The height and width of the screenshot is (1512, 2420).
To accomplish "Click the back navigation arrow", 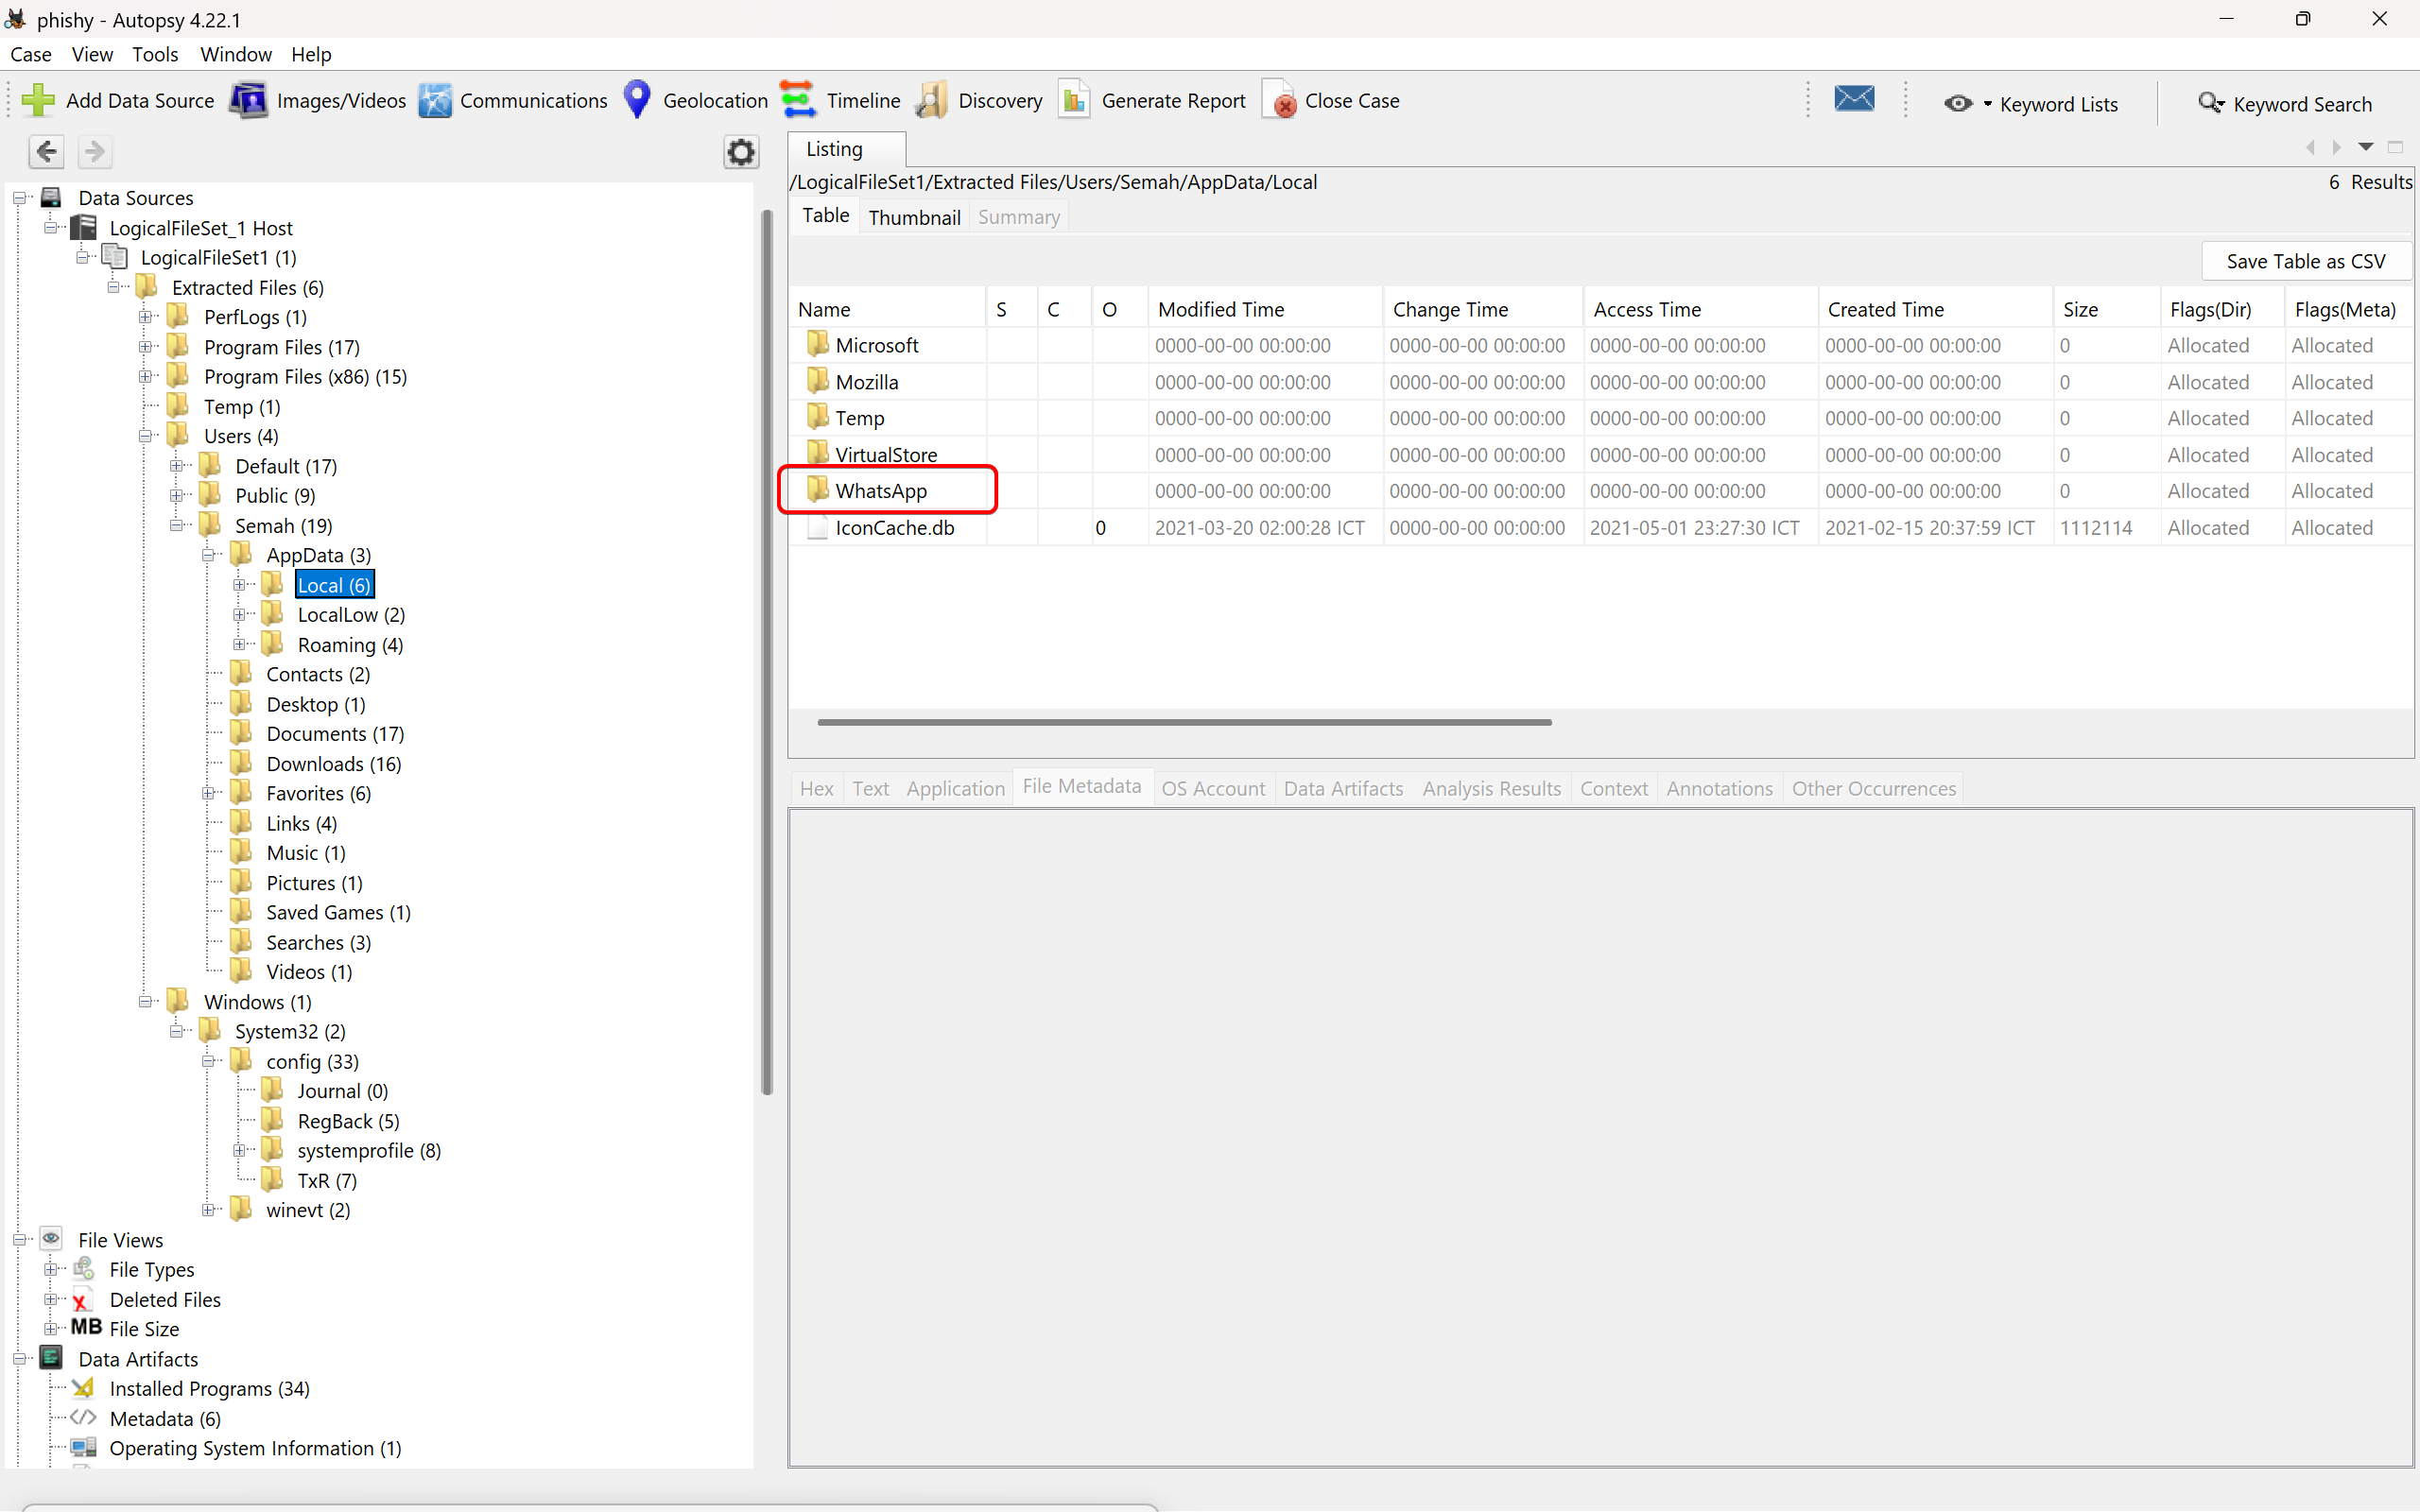I will (46, 152).
